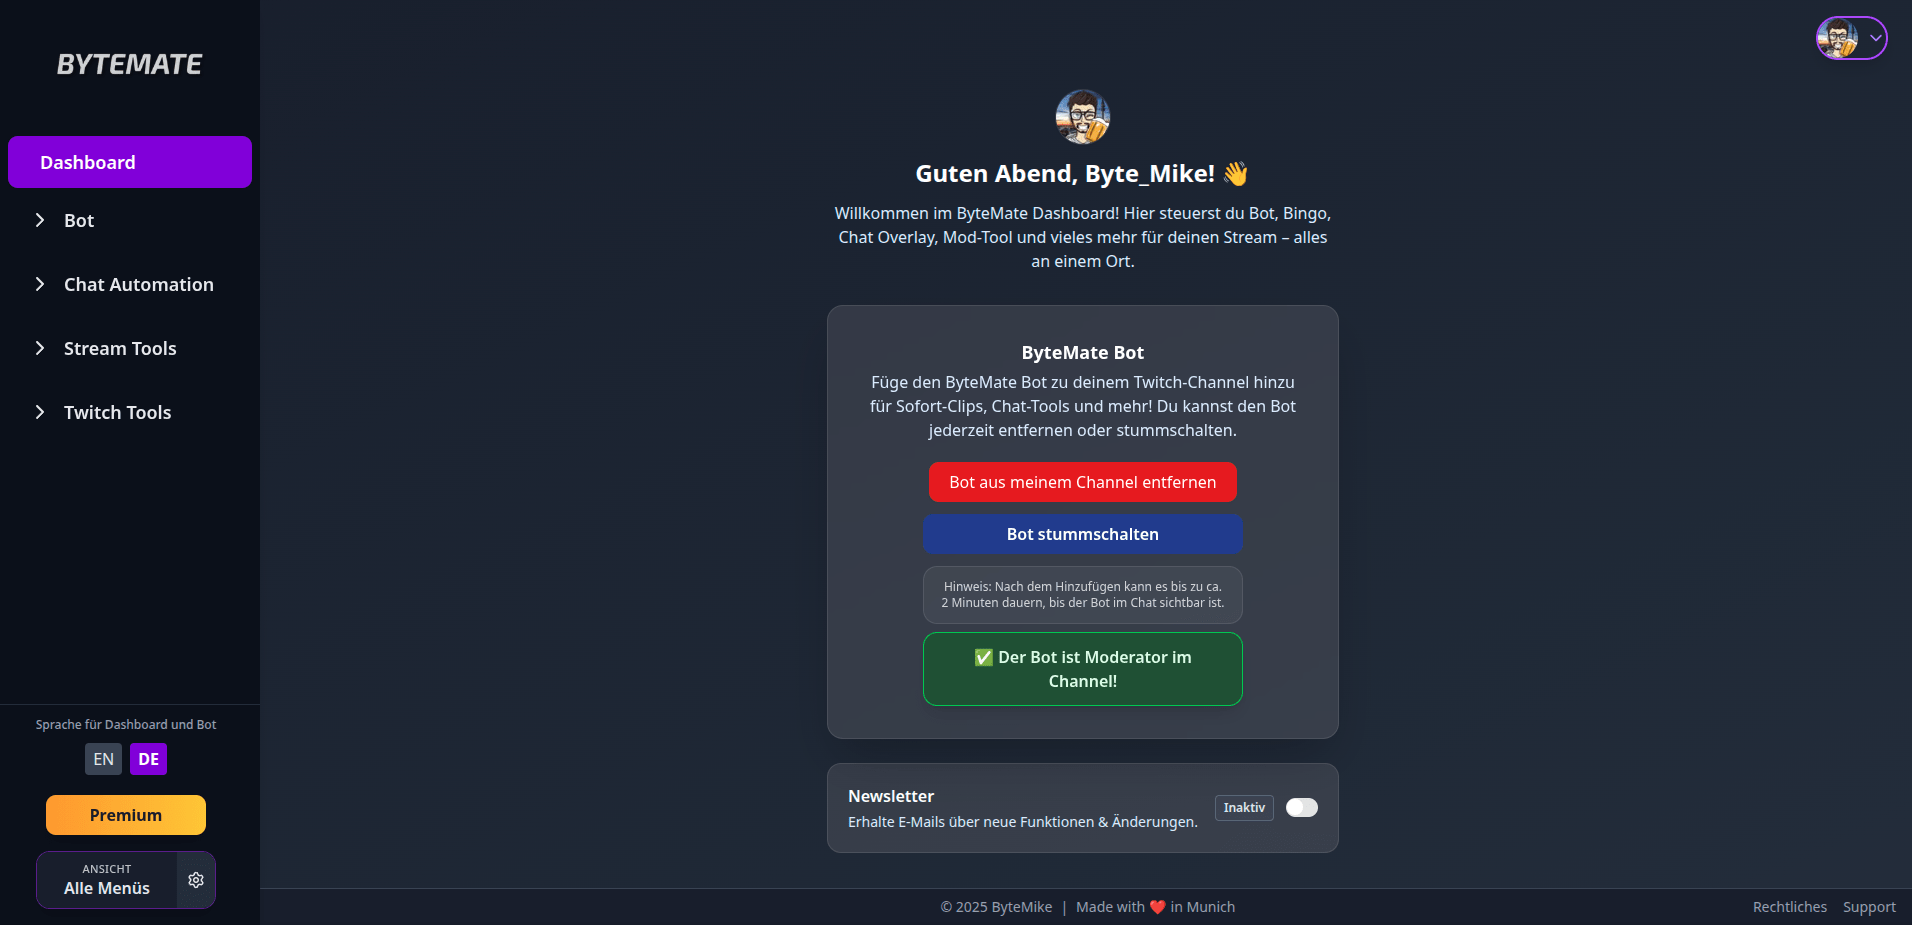Screen dimensions: 1912x925
Task: Click the profile avatar in the top-right corner
Action: pos(1840,37)
